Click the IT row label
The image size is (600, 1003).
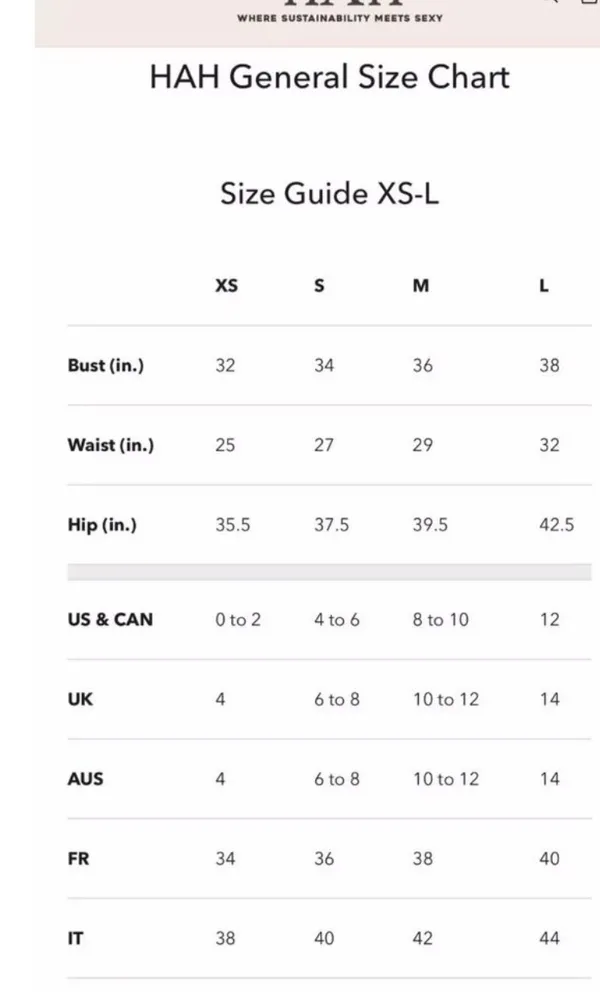click(x=75, y=938)
